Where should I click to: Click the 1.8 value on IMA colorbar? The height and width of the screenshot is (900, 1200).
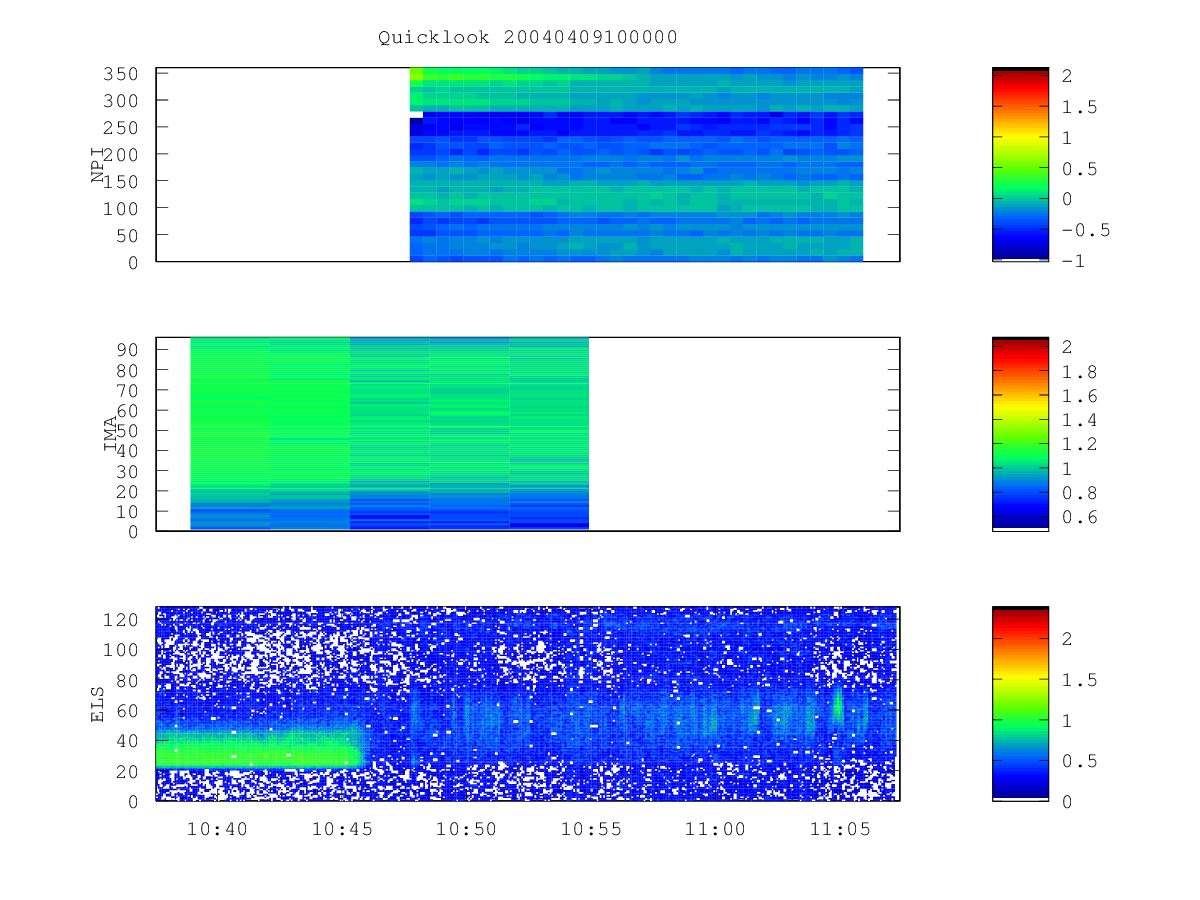[x=1080, y=371]
